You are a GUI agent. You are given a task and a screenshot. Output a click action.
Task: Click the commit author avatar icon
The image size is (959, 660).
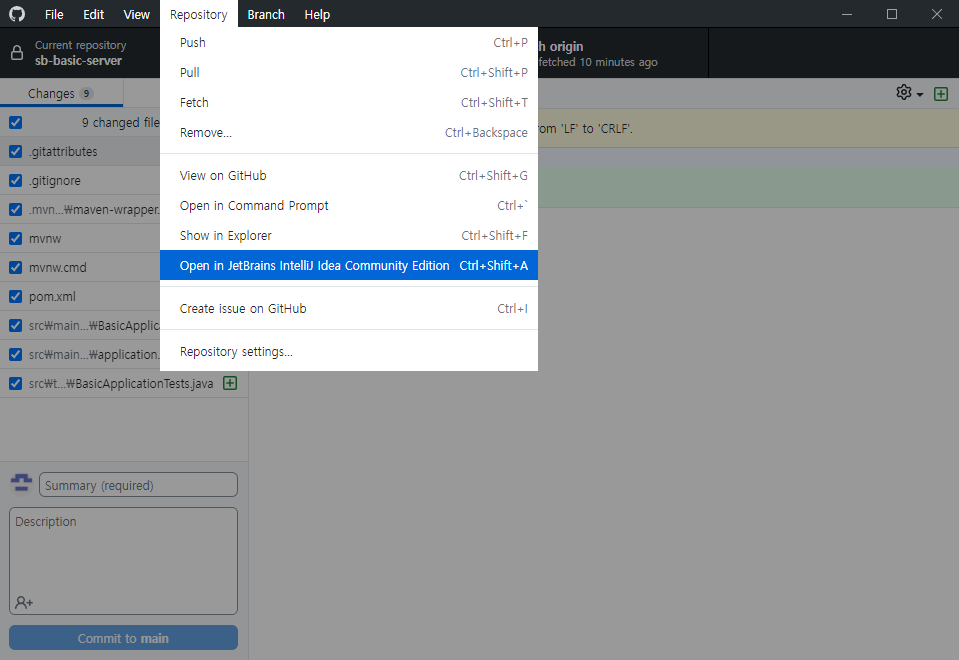21,483
